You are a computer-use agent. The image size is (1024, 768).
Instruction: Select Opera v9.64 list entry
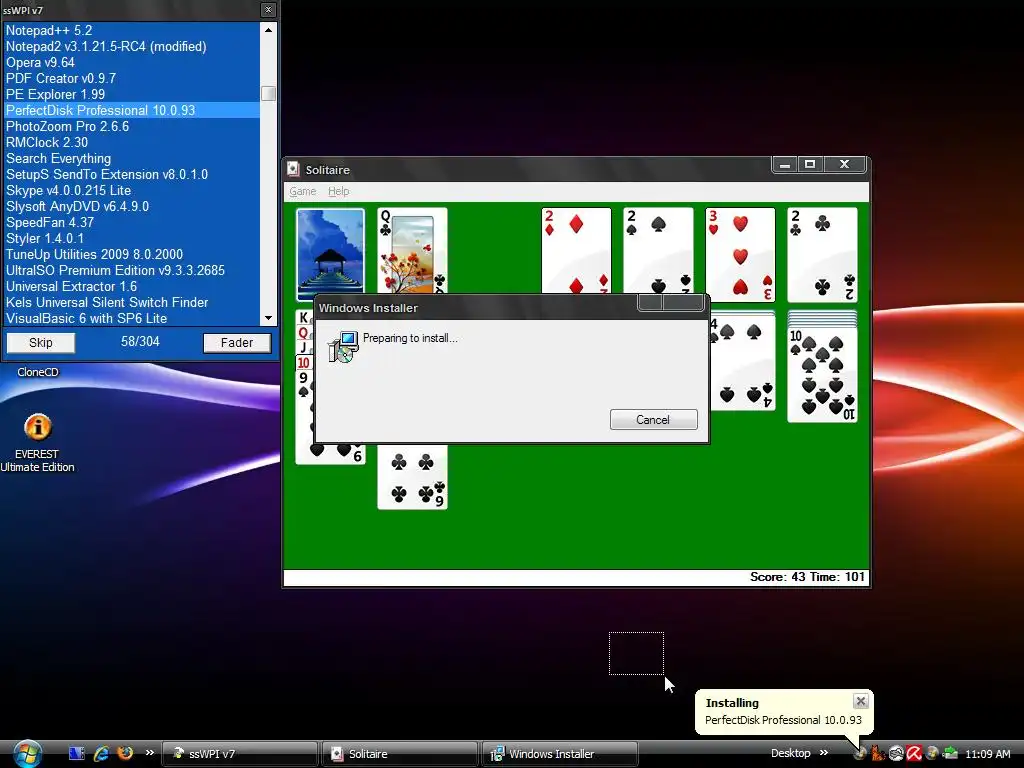(132, 62)
